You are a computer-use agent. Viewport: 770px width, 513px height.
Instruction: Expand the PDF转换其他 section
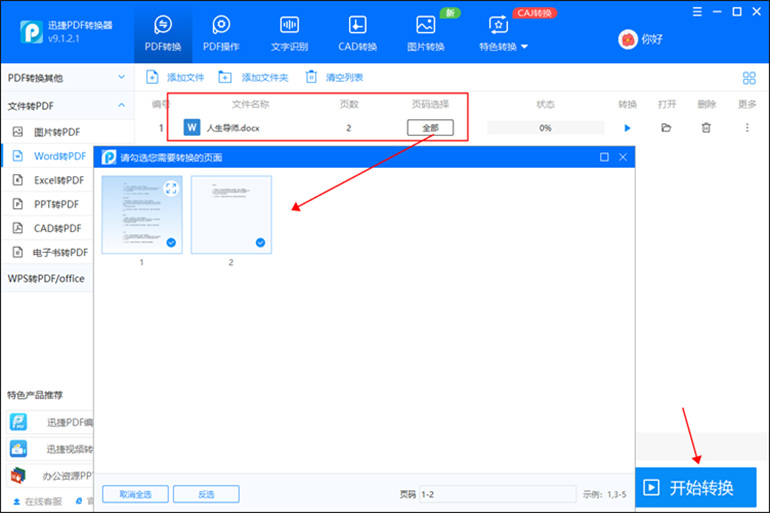point(67,78)
